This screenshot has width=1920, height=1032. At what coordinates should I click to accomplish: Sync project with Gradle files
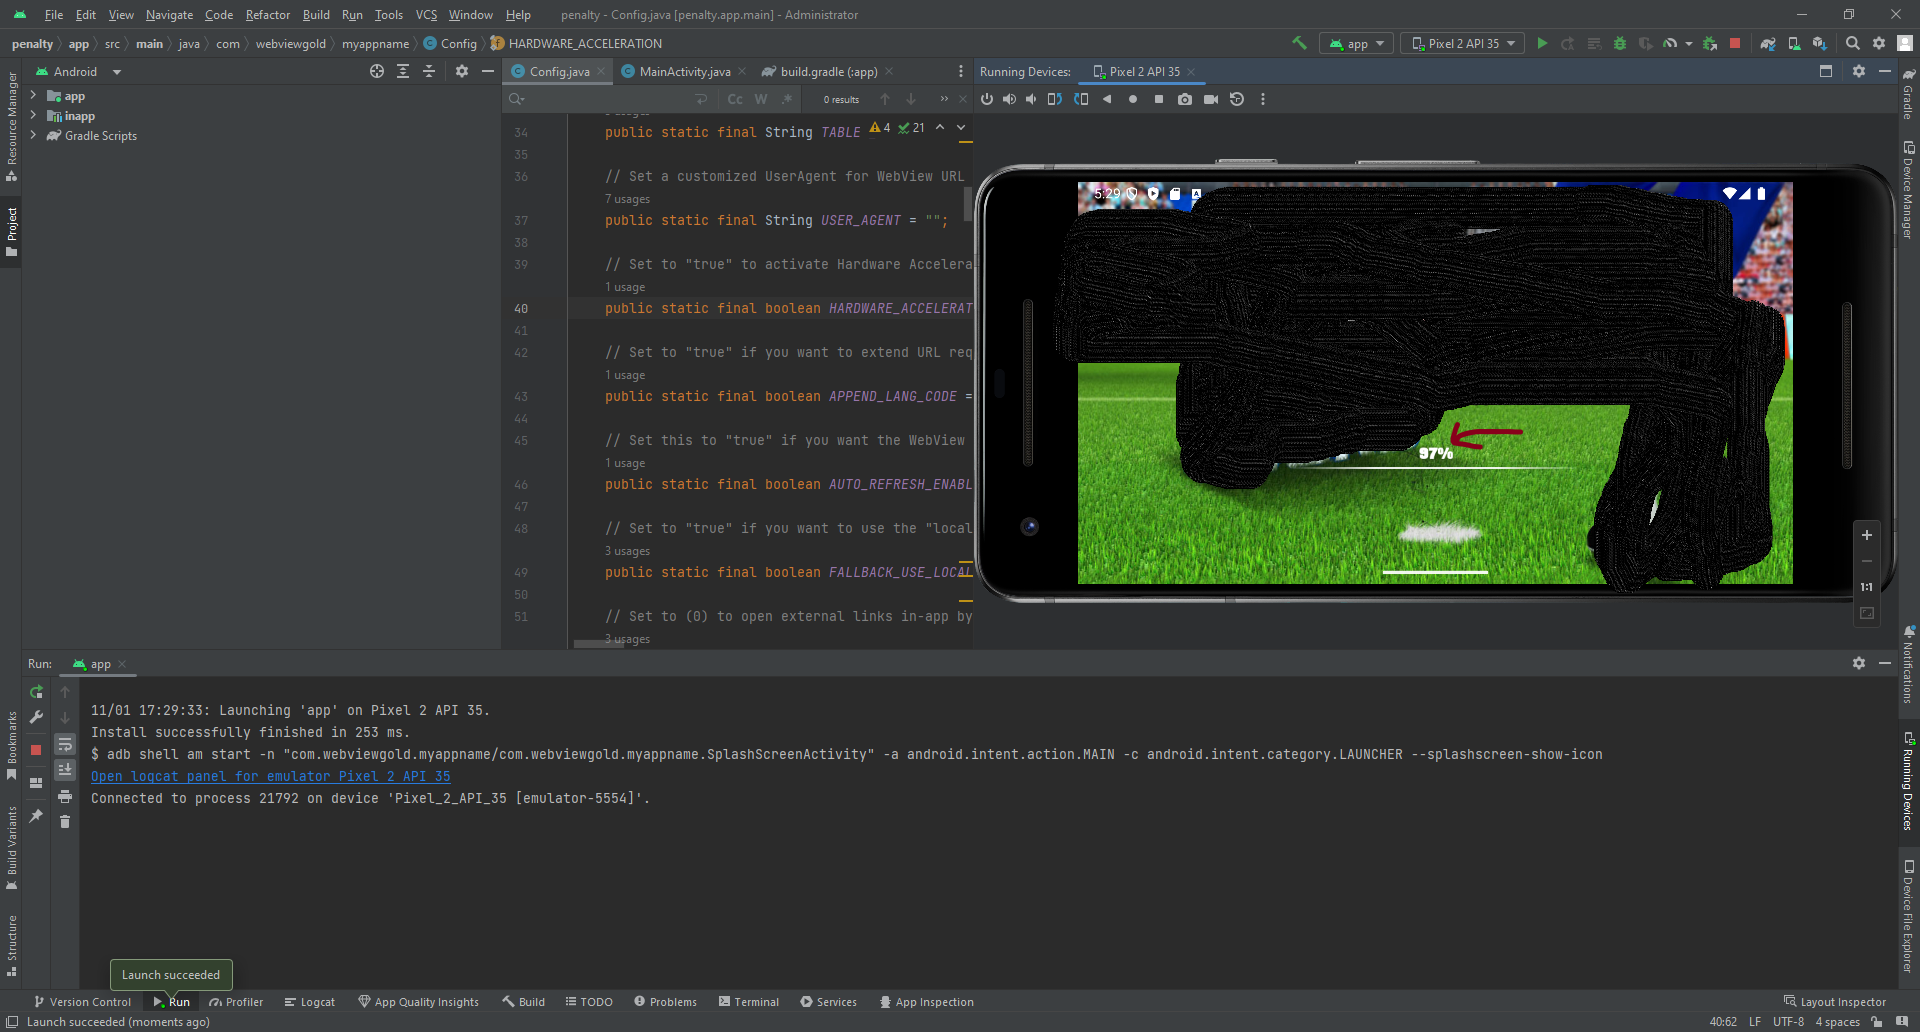pos(1768,43)
